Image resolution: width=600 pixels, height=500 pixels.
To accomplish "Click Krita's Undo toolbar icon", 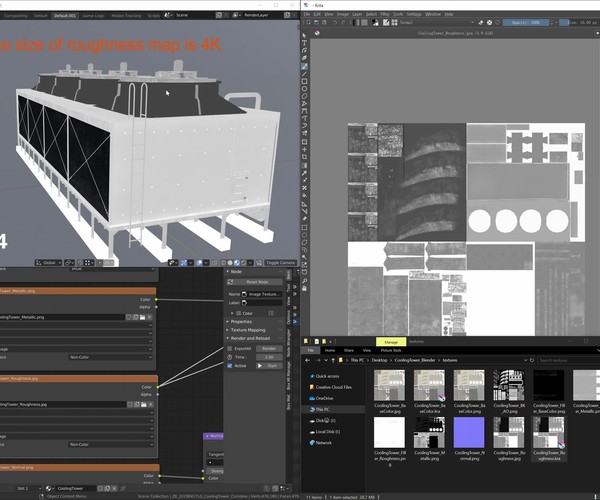I will [335, 23].
